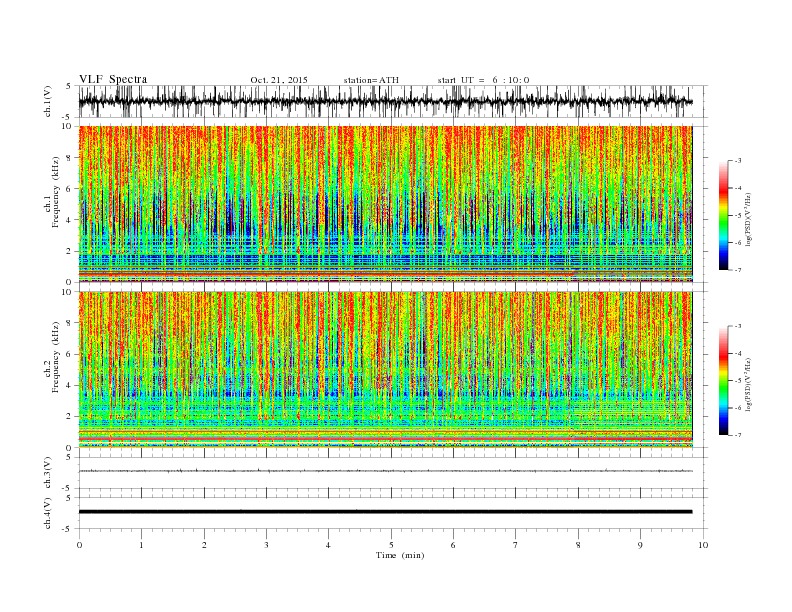Viewport: 792px width, 612px height.
Task: Click the 'start UT = 6 :10: 0' text
Action: coord(483,80)
